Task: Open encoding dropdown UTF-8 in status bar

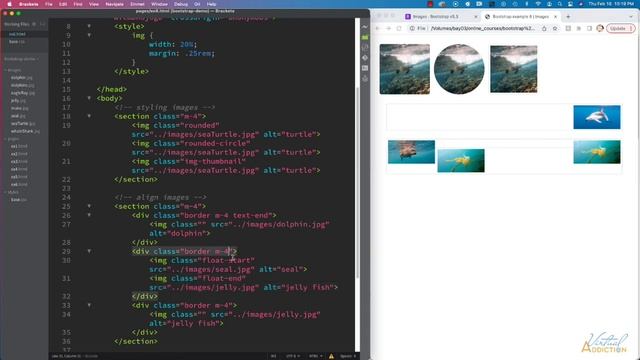Action: coord(292,356)
